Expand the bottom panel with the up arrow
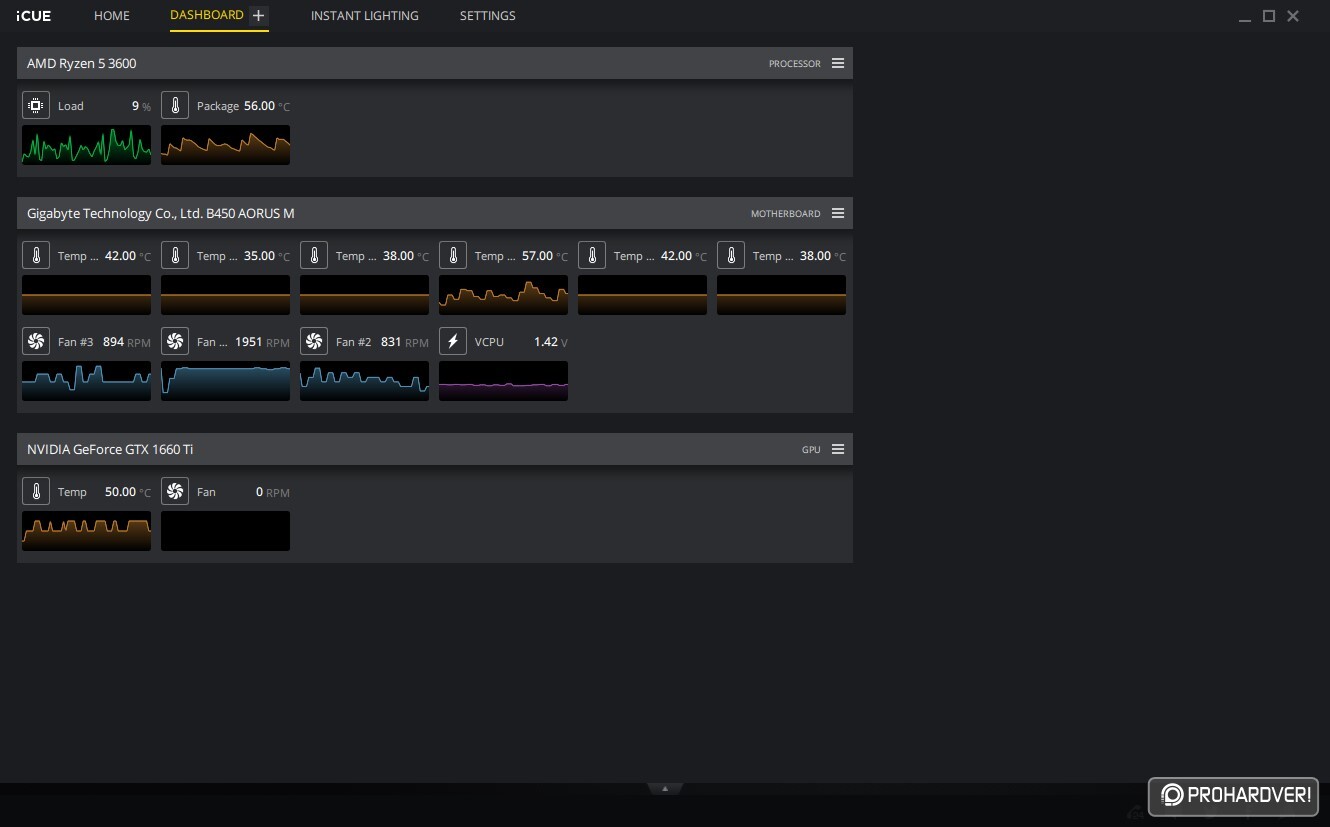 point(665,789)
